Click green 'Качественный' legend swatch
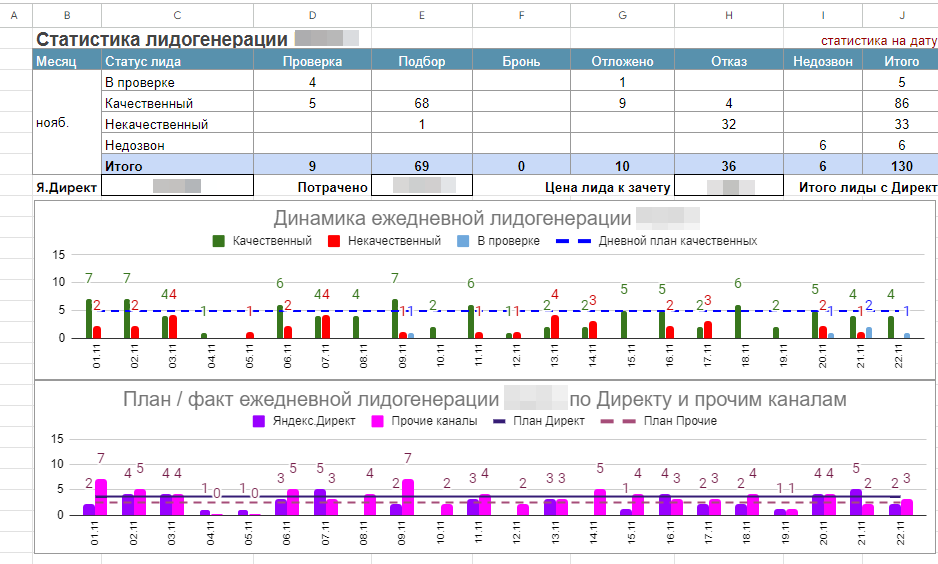This screenshot has height=564, width=938. tap(218, 241)
